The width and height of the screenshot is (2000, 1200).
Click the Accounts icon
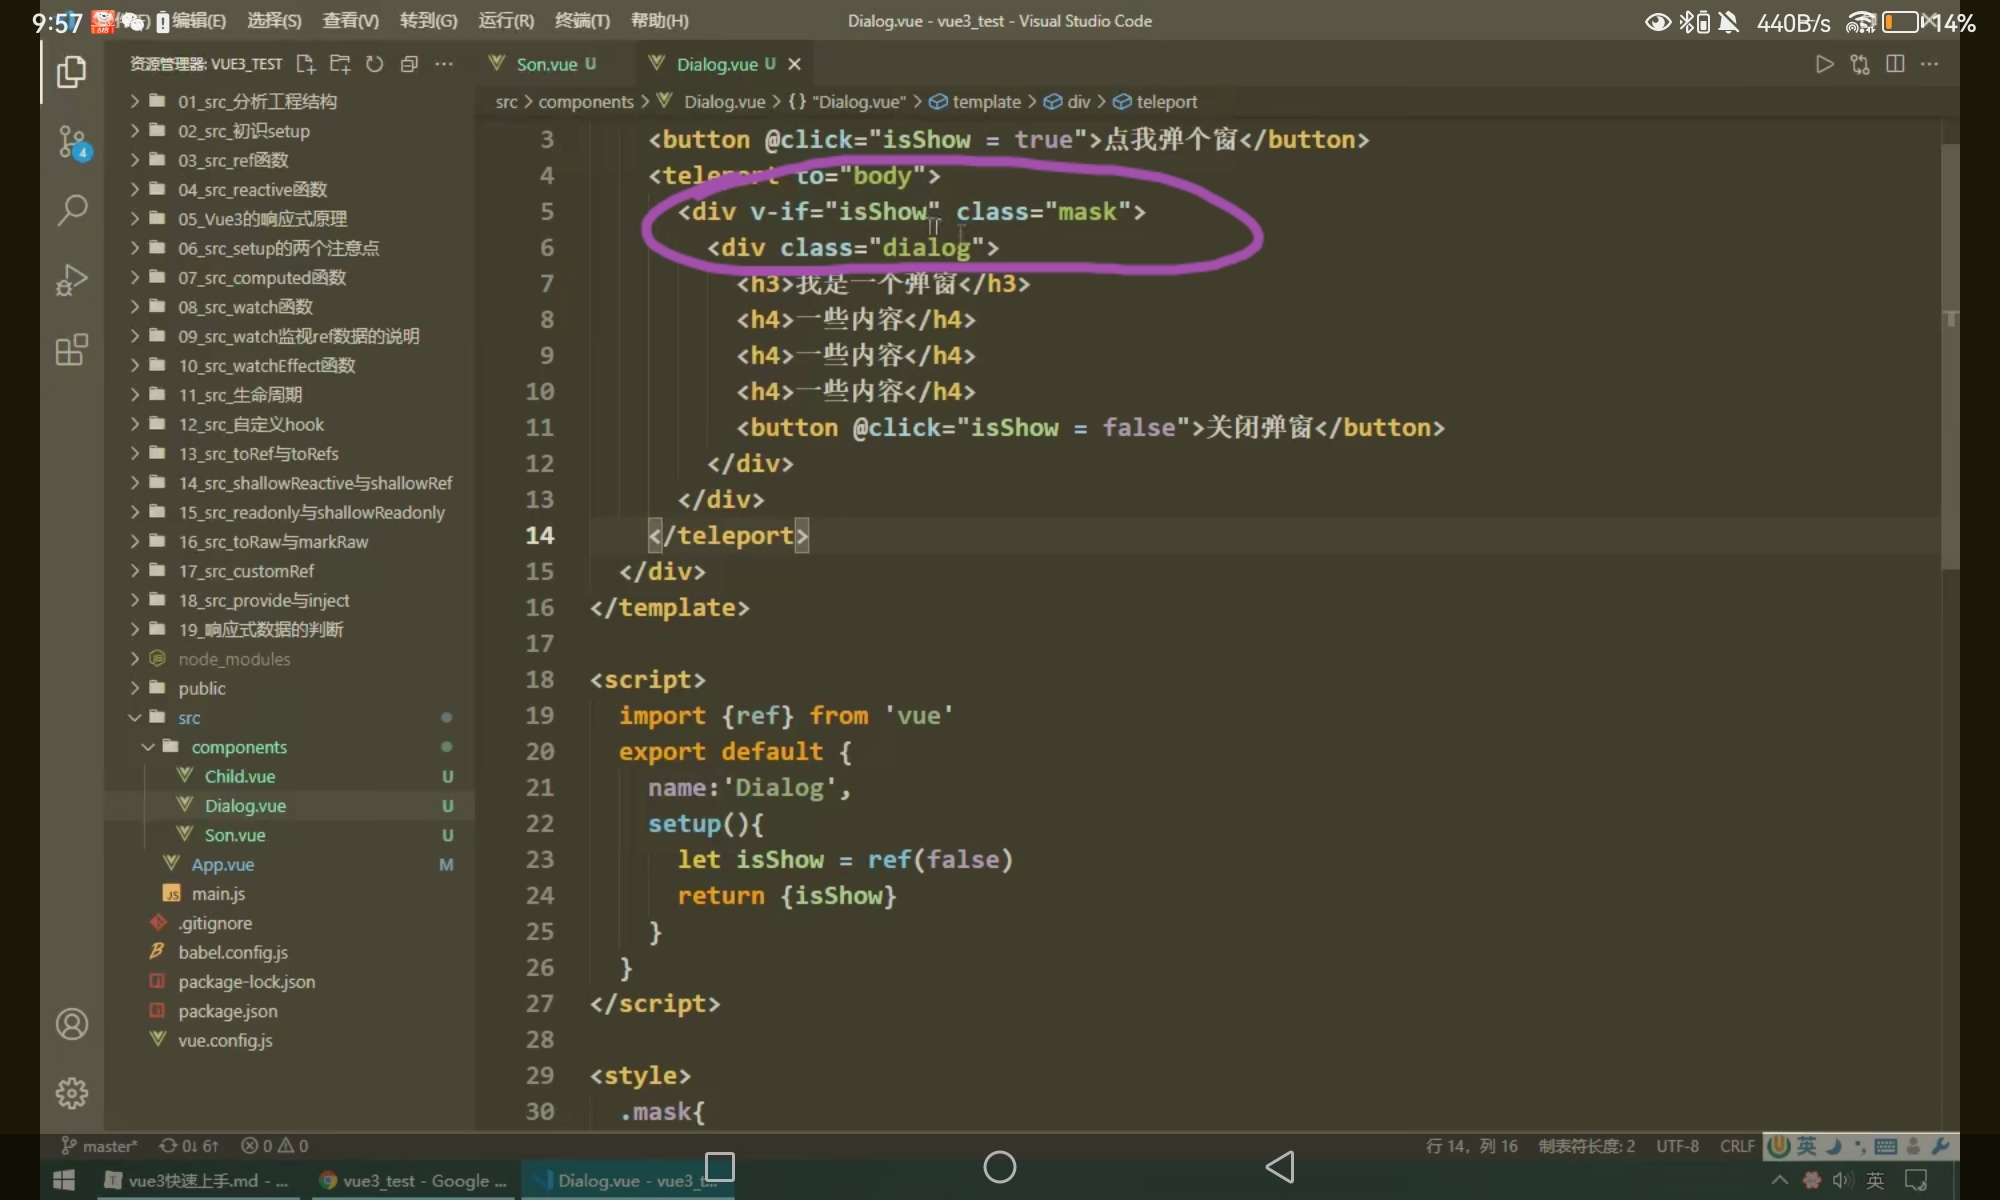pos(71,1024)
